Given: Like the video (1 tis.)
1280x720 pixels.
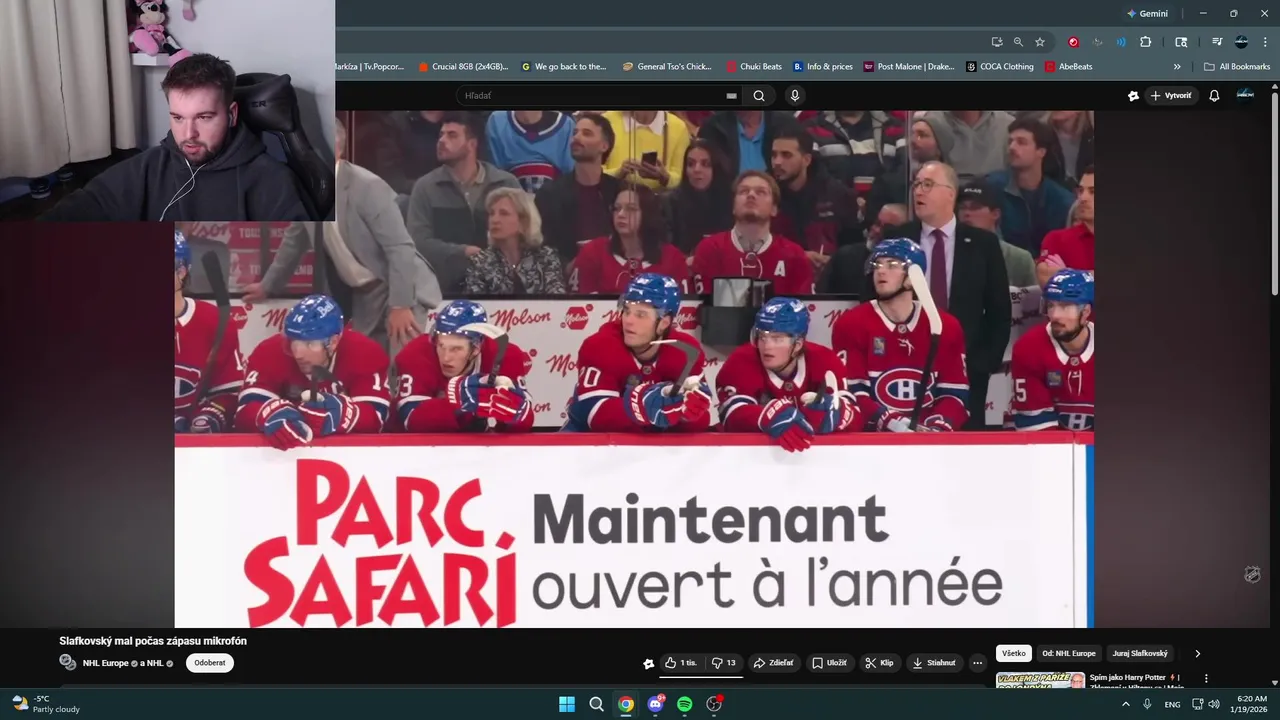Looking at the screenshot, I should (x=681, y=663).
